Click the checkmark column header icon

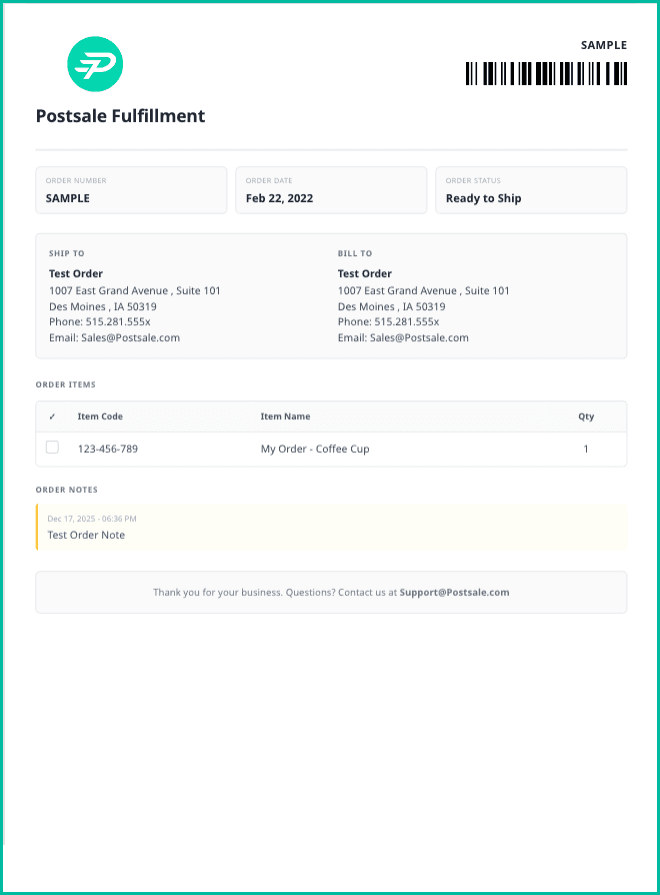pyautogui.click(x=52, y=417)
